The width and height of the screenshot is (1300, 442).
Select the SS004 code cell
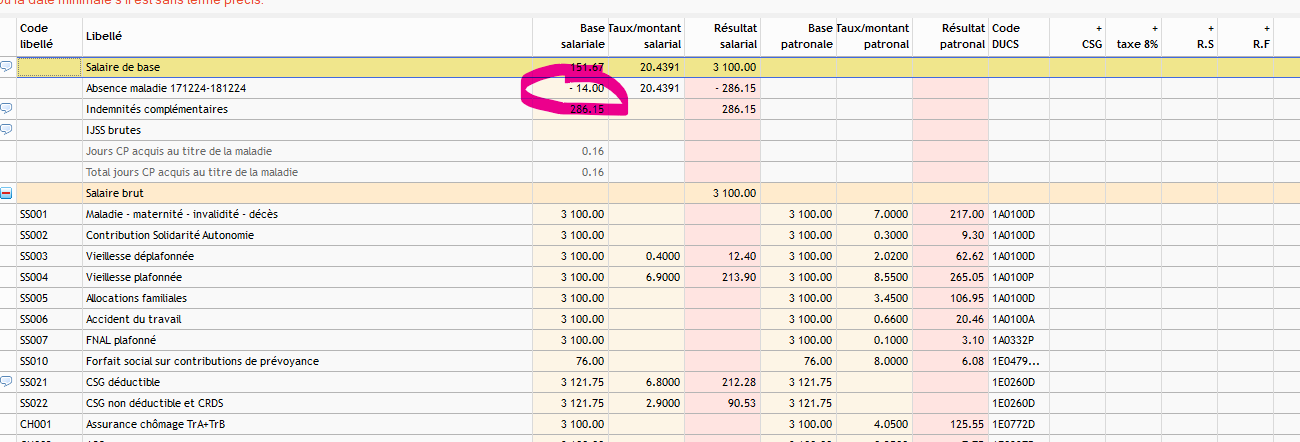pyautogui.click(x=49, y=277)
